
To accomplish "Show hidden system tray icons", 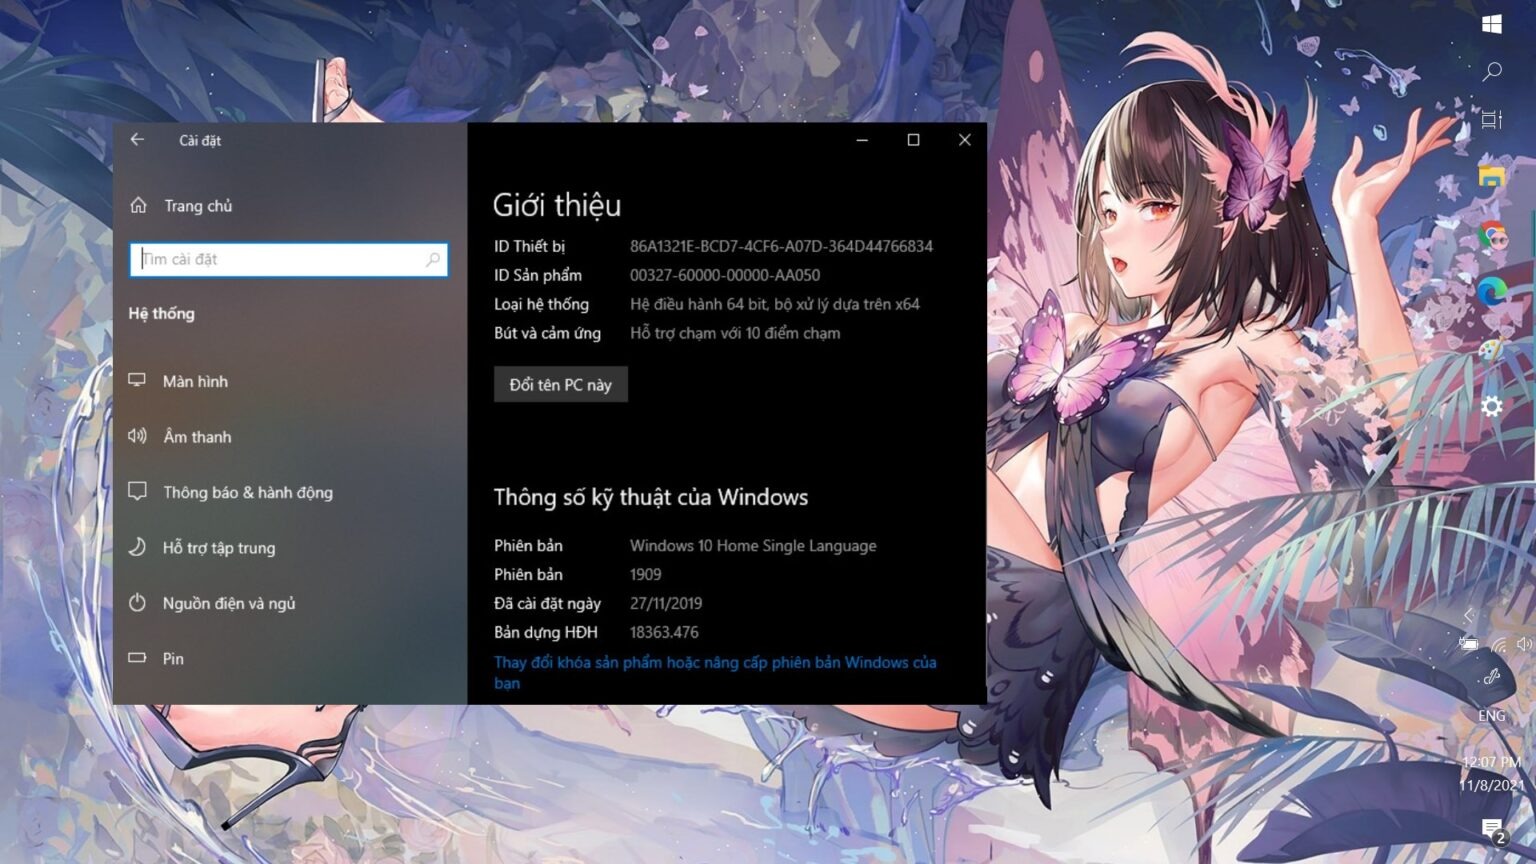I will click(x=1469, y=615).
